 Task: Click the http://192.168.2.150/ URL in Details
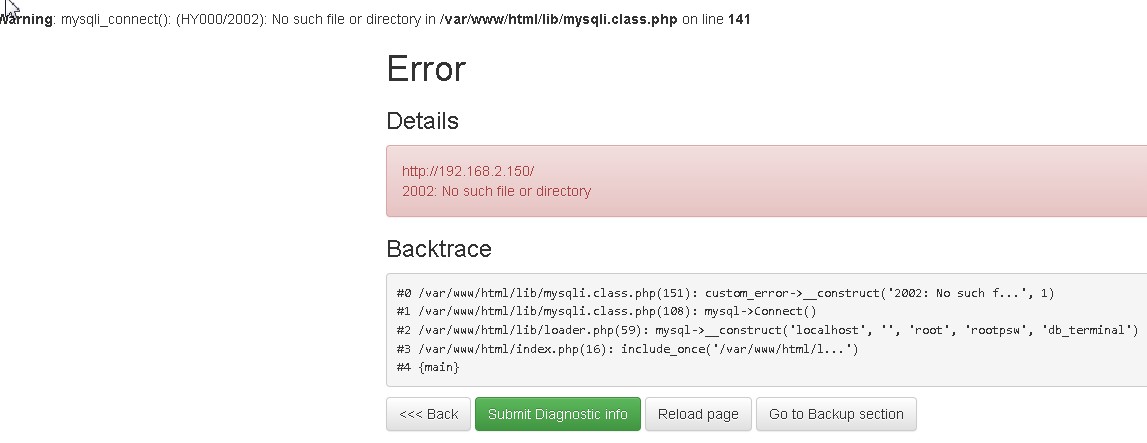(468, 171)
